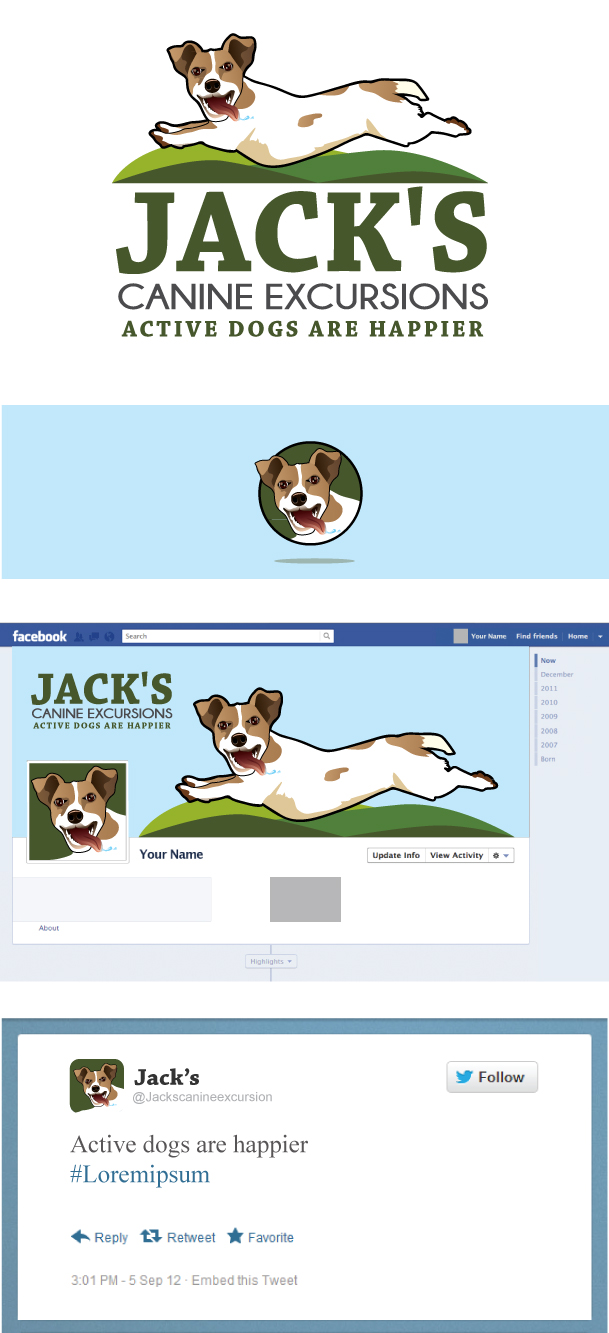Jump to 2009 on the timeline
This screenshot has height=1333, width=609.
tap(549, 717)
